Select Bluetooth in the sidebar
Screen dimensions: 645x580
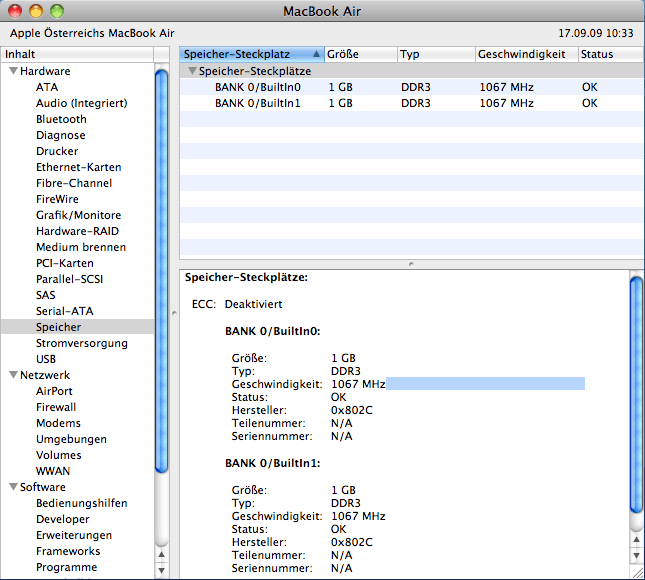(61, 119)
